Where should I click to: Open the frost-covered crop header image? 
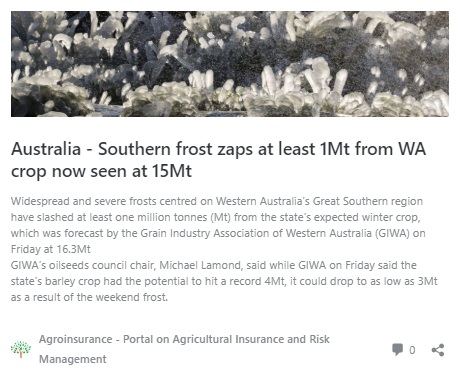click(x=230, y=64)
